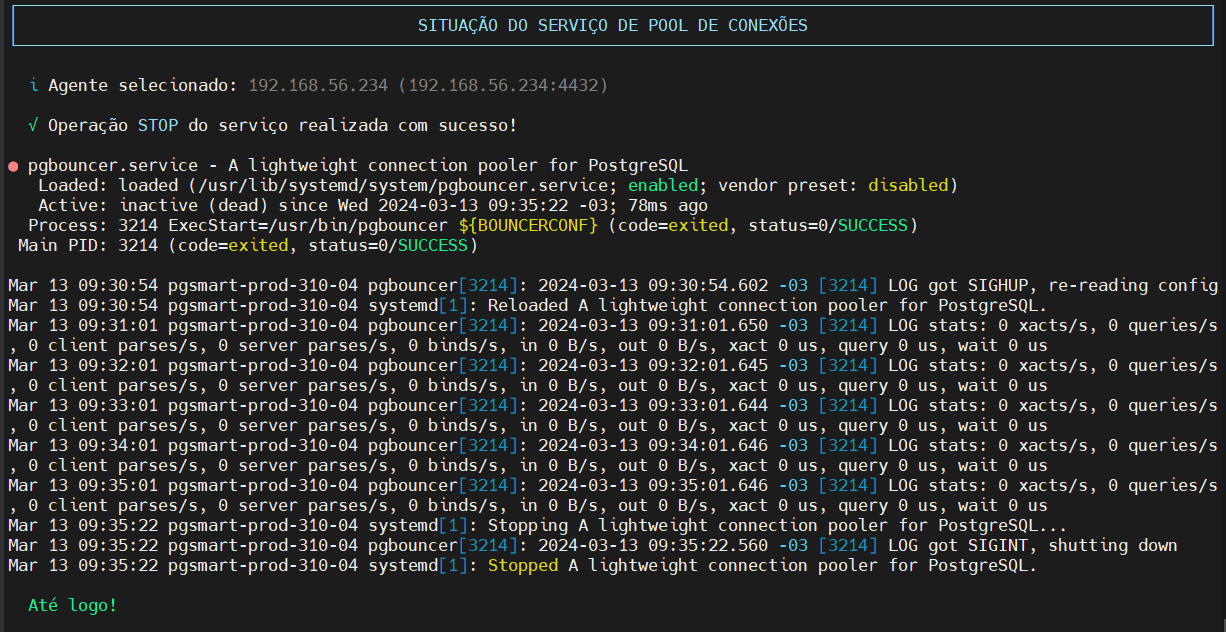Click the green check mark before "Operação"
Image resolution: width=1226 pixels, height=632 pixels.
pyautogui.click(x=33, y=125)
